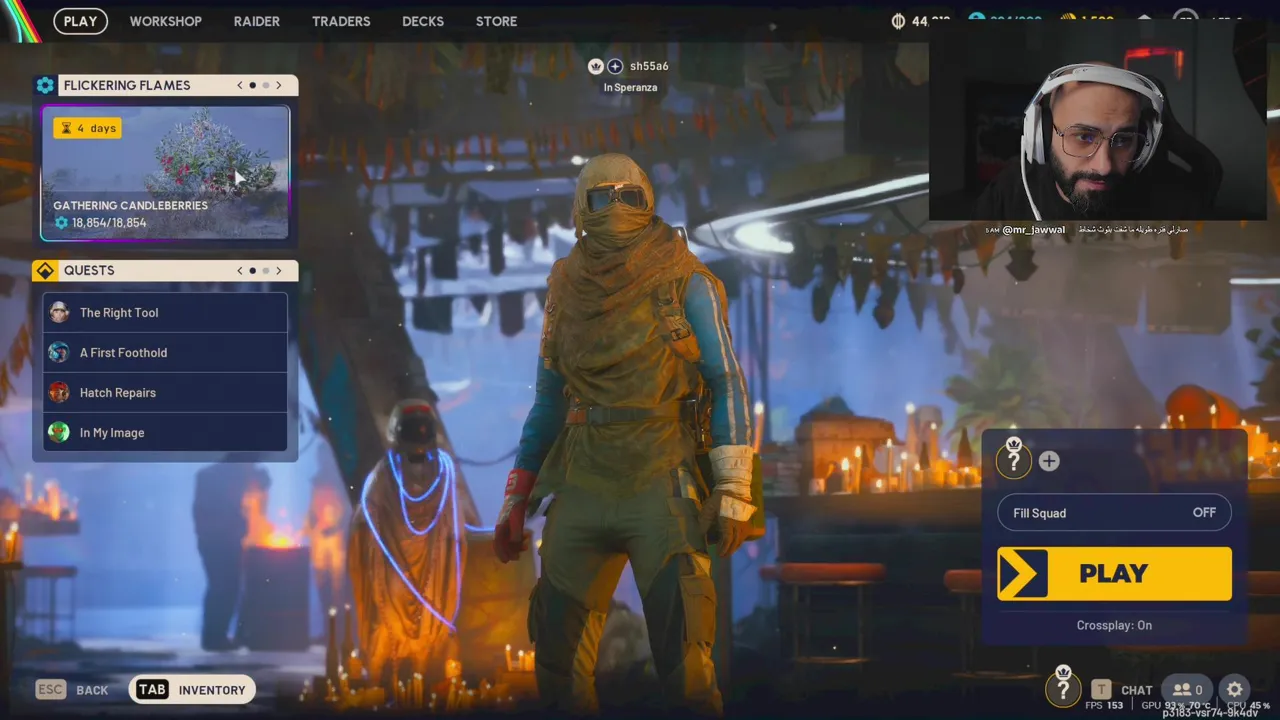Open the PLAY tab in top navigation
The height and width of the screenshot is (720, 1280).
(80, 21)
